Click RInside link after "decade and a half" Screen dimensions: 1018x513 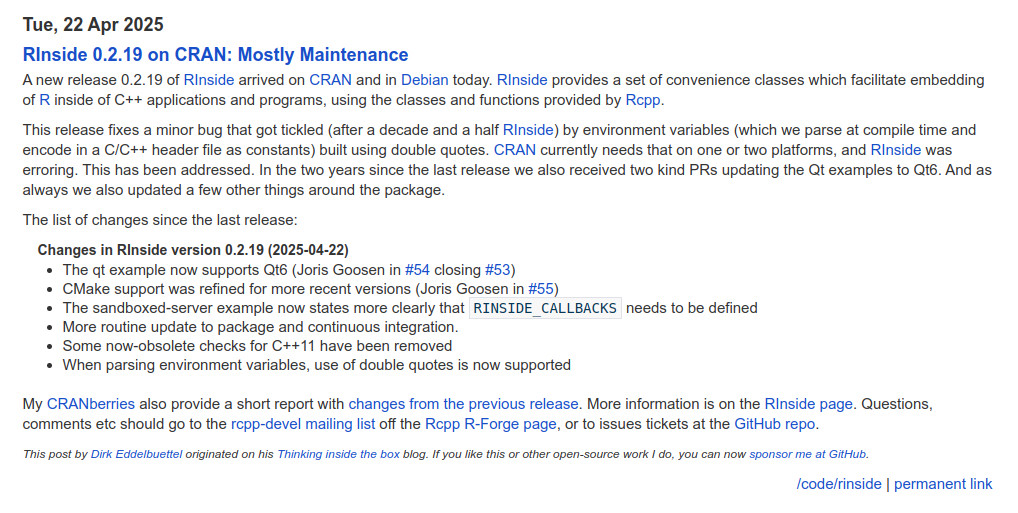point(528,130)
